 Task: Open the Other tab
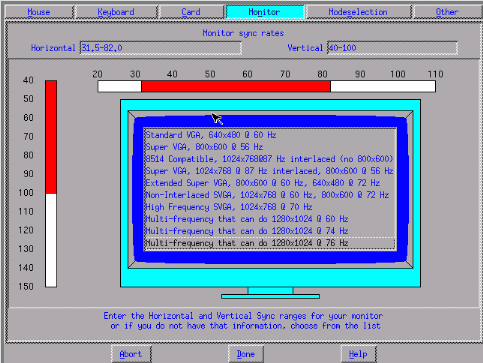[447, 12]
